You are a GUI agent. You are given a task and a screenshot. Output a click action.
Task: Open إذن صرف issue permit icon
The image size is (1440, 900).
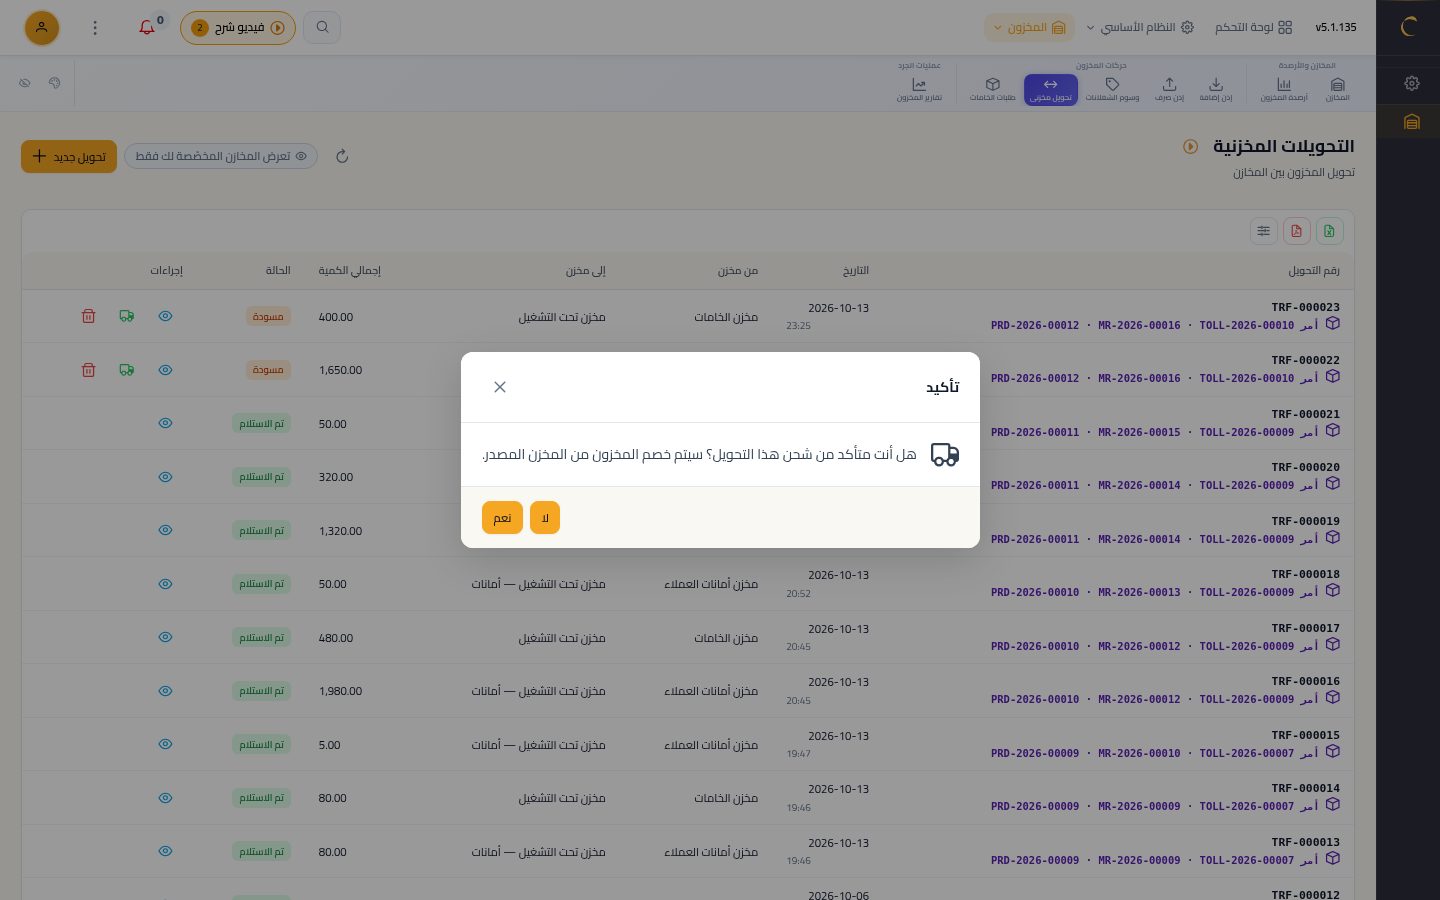(1169, 89)
